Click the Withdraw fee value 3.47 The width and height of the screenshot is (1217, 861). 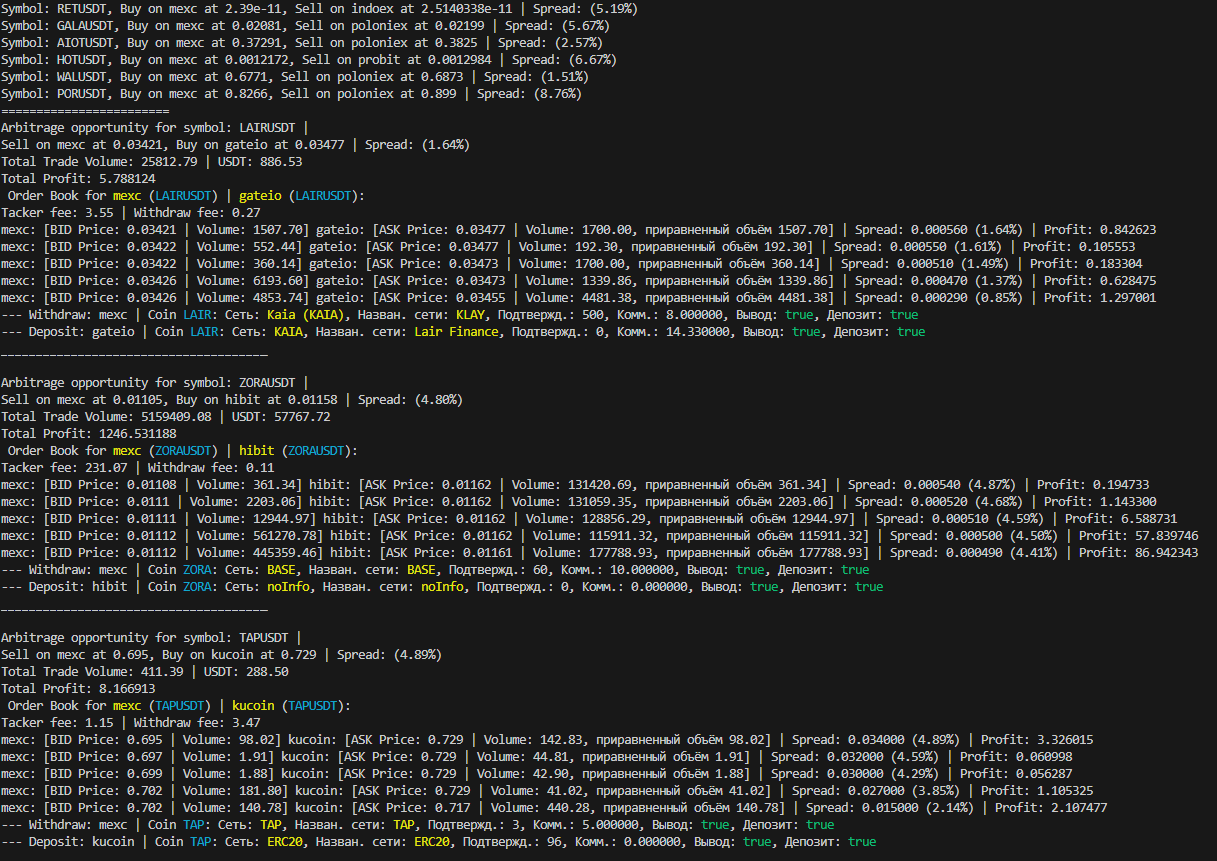click(x=245, y=722)
